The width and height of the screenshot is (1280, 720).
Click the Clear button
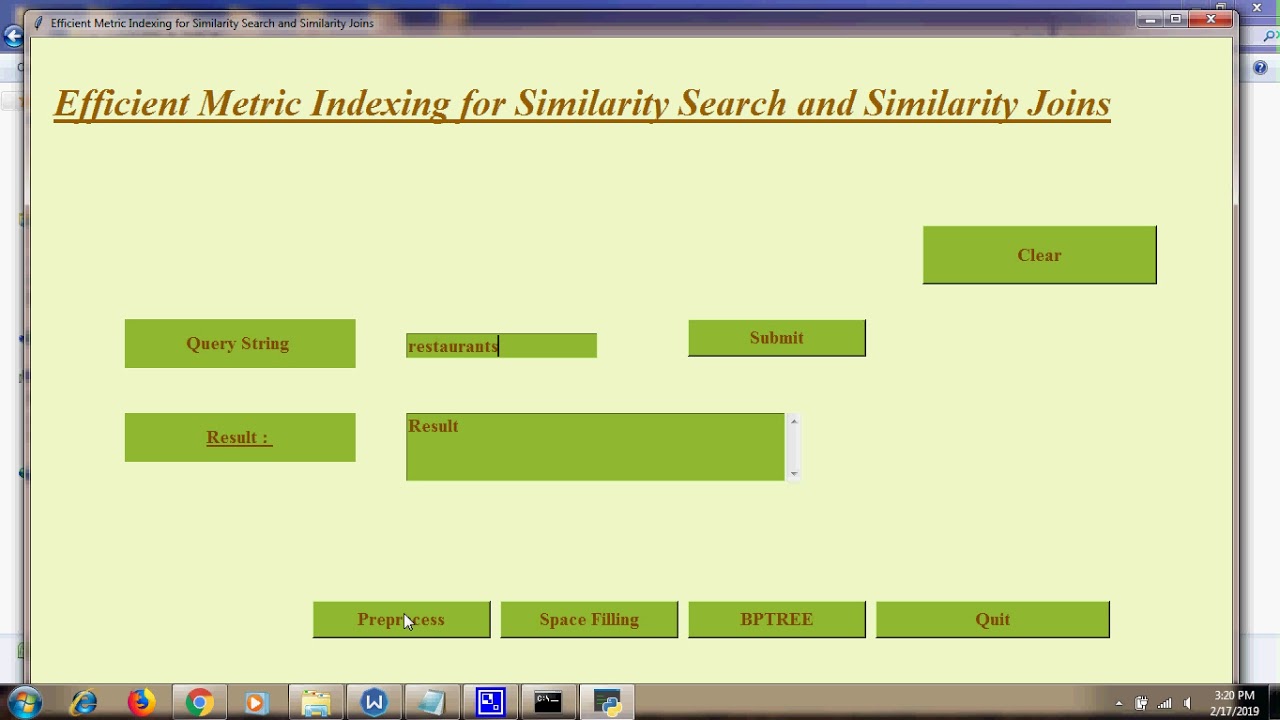1039,255
